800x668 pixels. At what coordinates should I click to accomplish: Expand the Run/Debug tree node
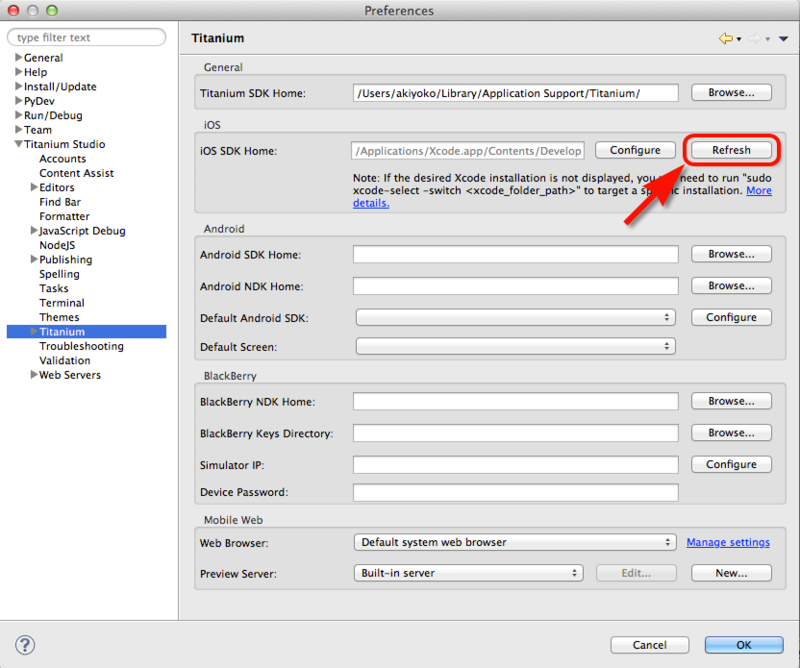coord(18,115)
